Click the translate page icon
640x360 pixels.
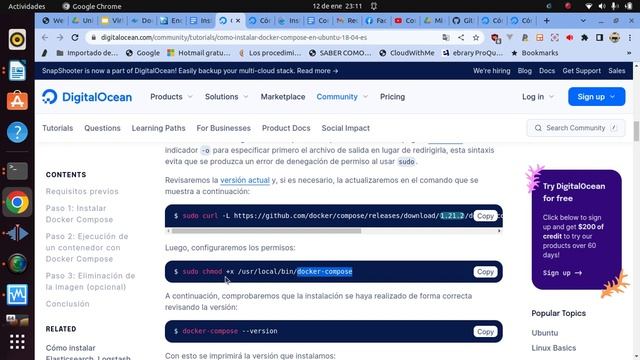[446, 38]
